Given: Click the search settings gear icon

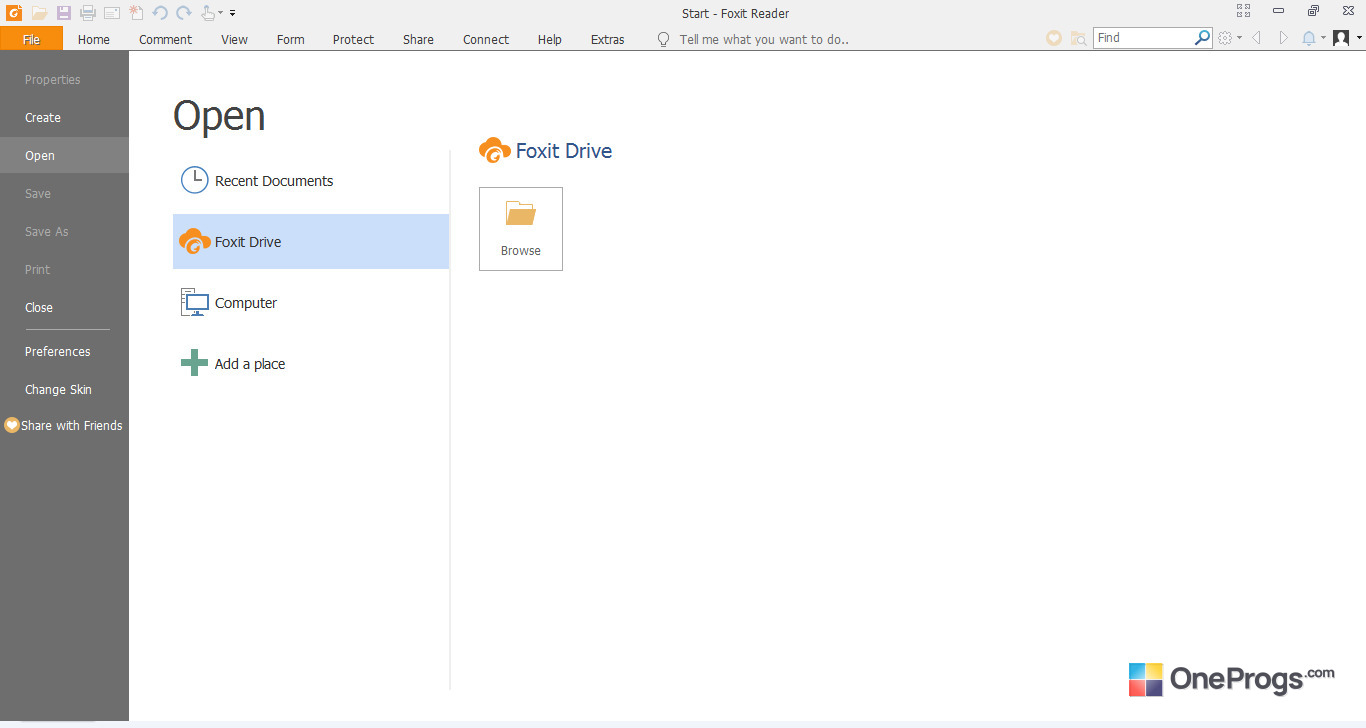Looking at the screenshot, I should tap(1226, 38).
